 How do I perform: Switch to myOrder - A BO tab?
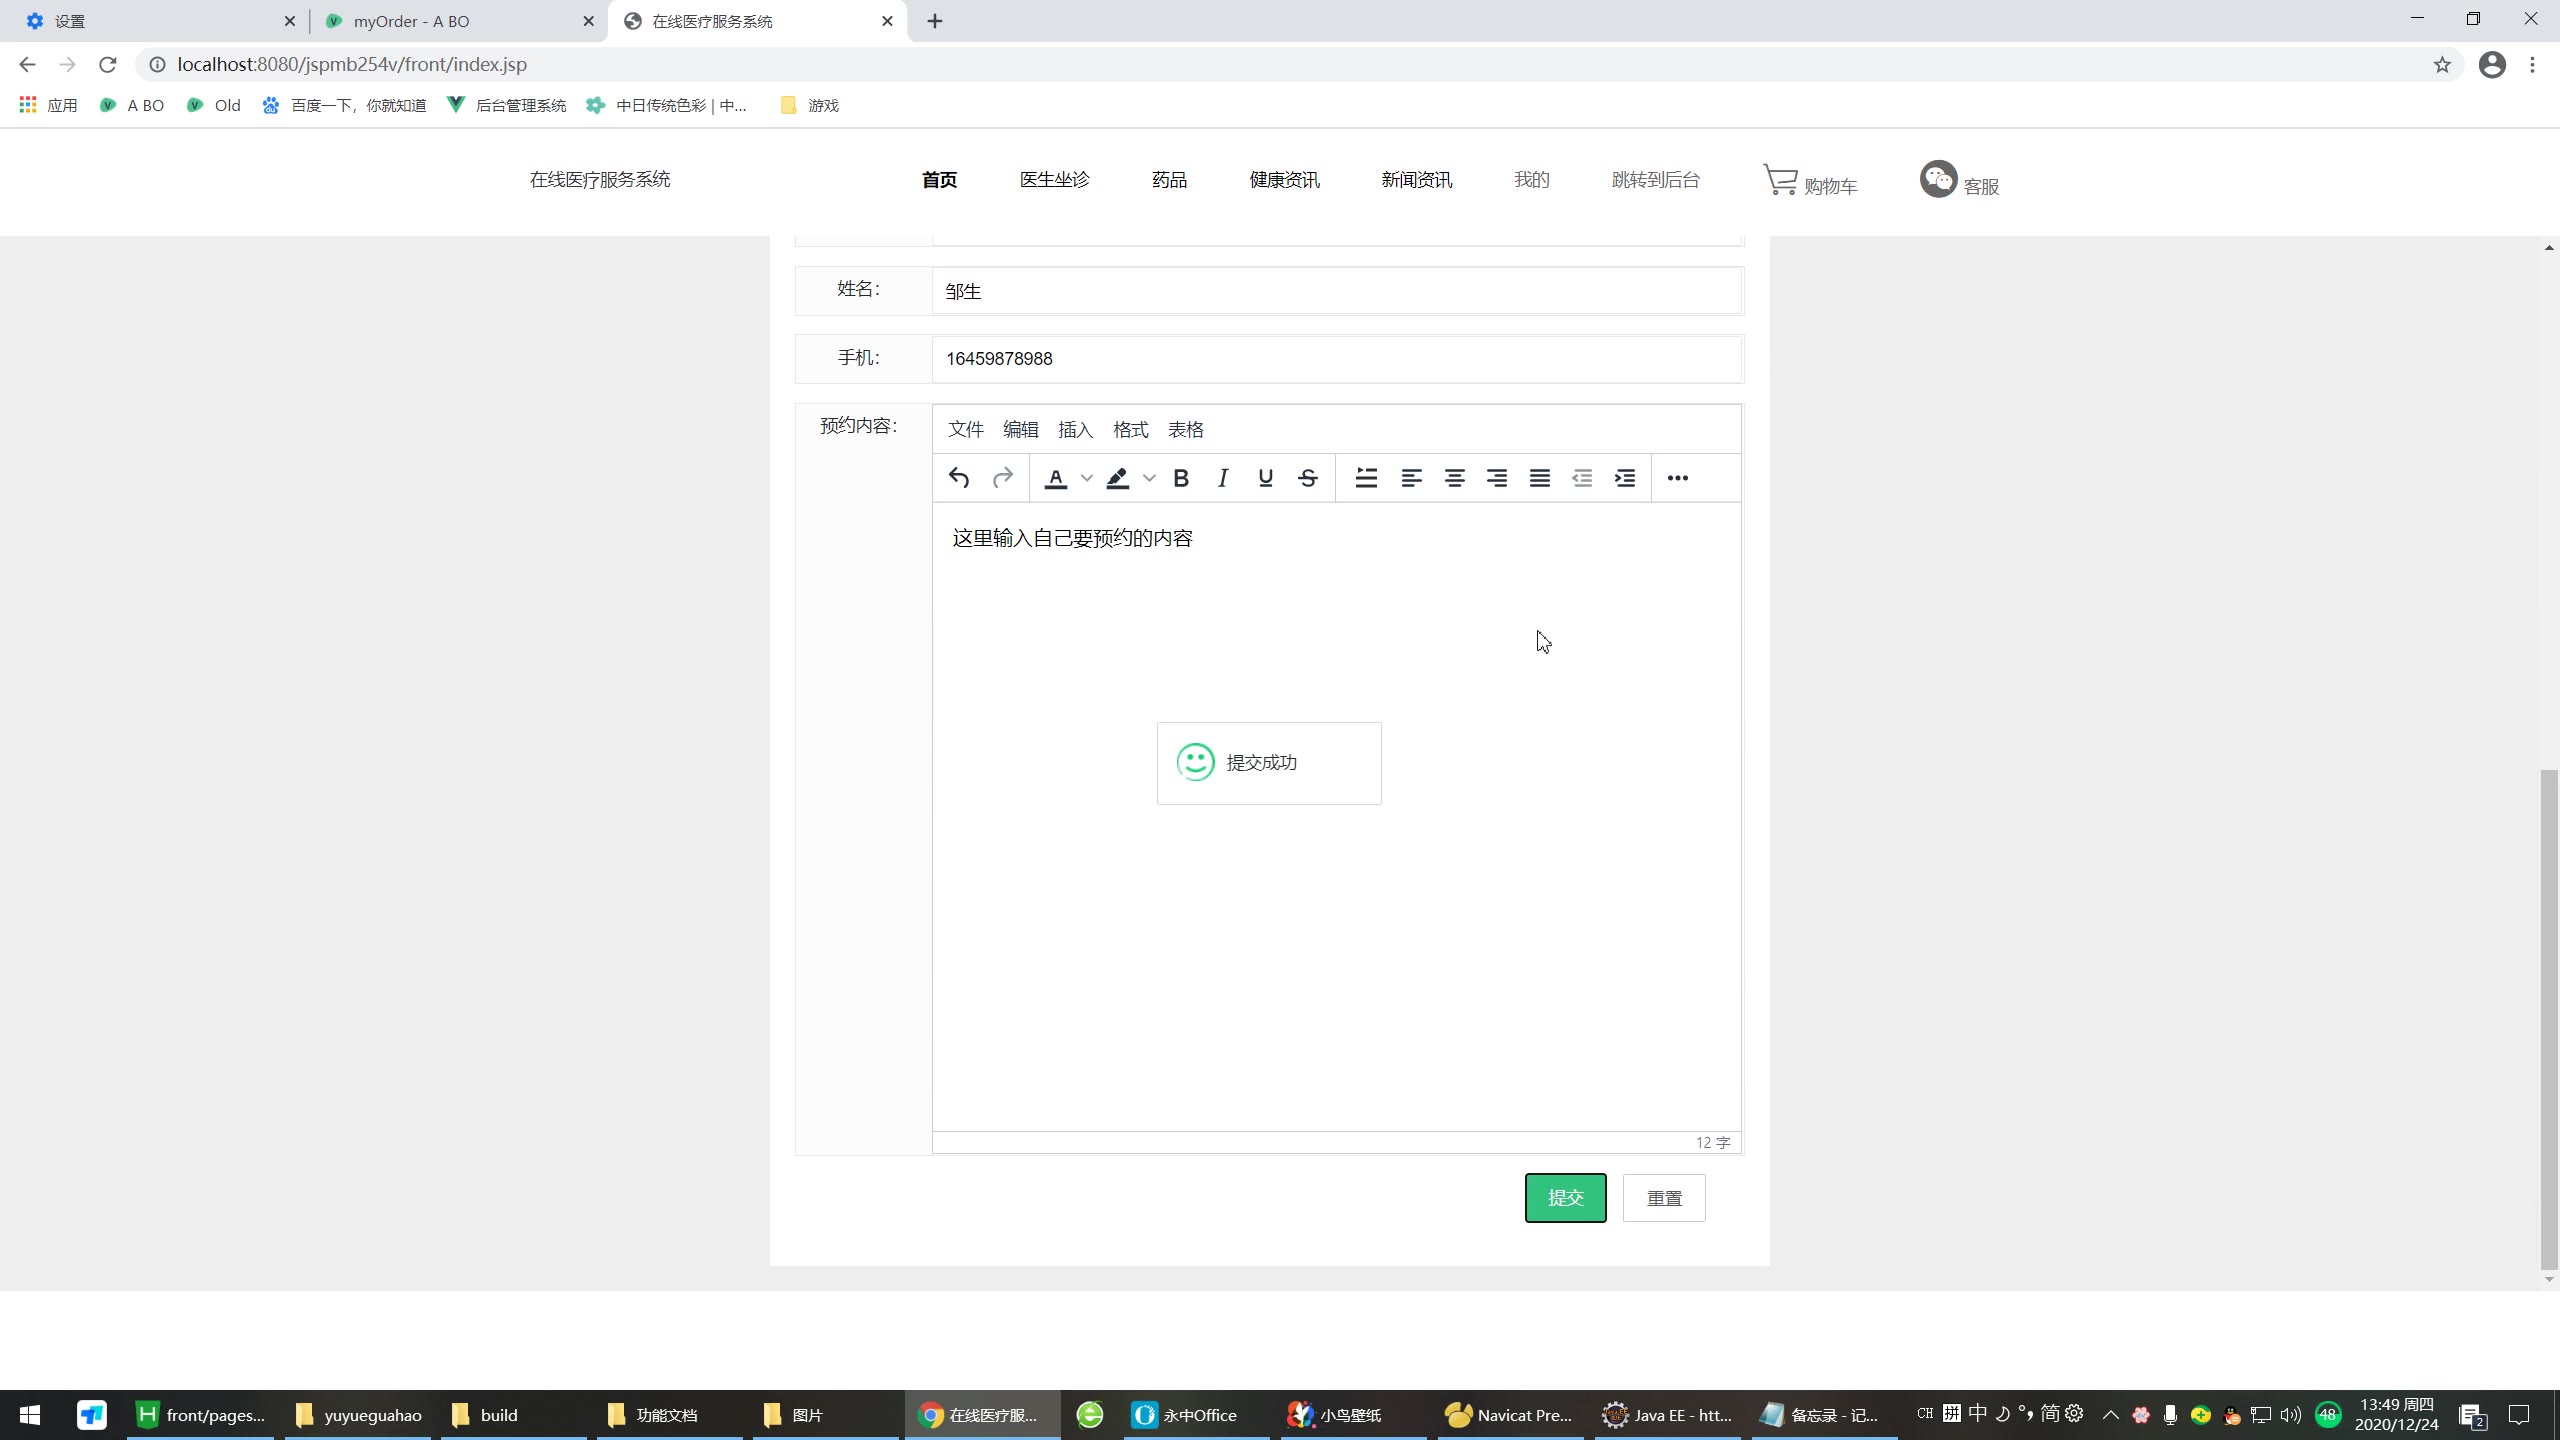[x=411, y=21]
